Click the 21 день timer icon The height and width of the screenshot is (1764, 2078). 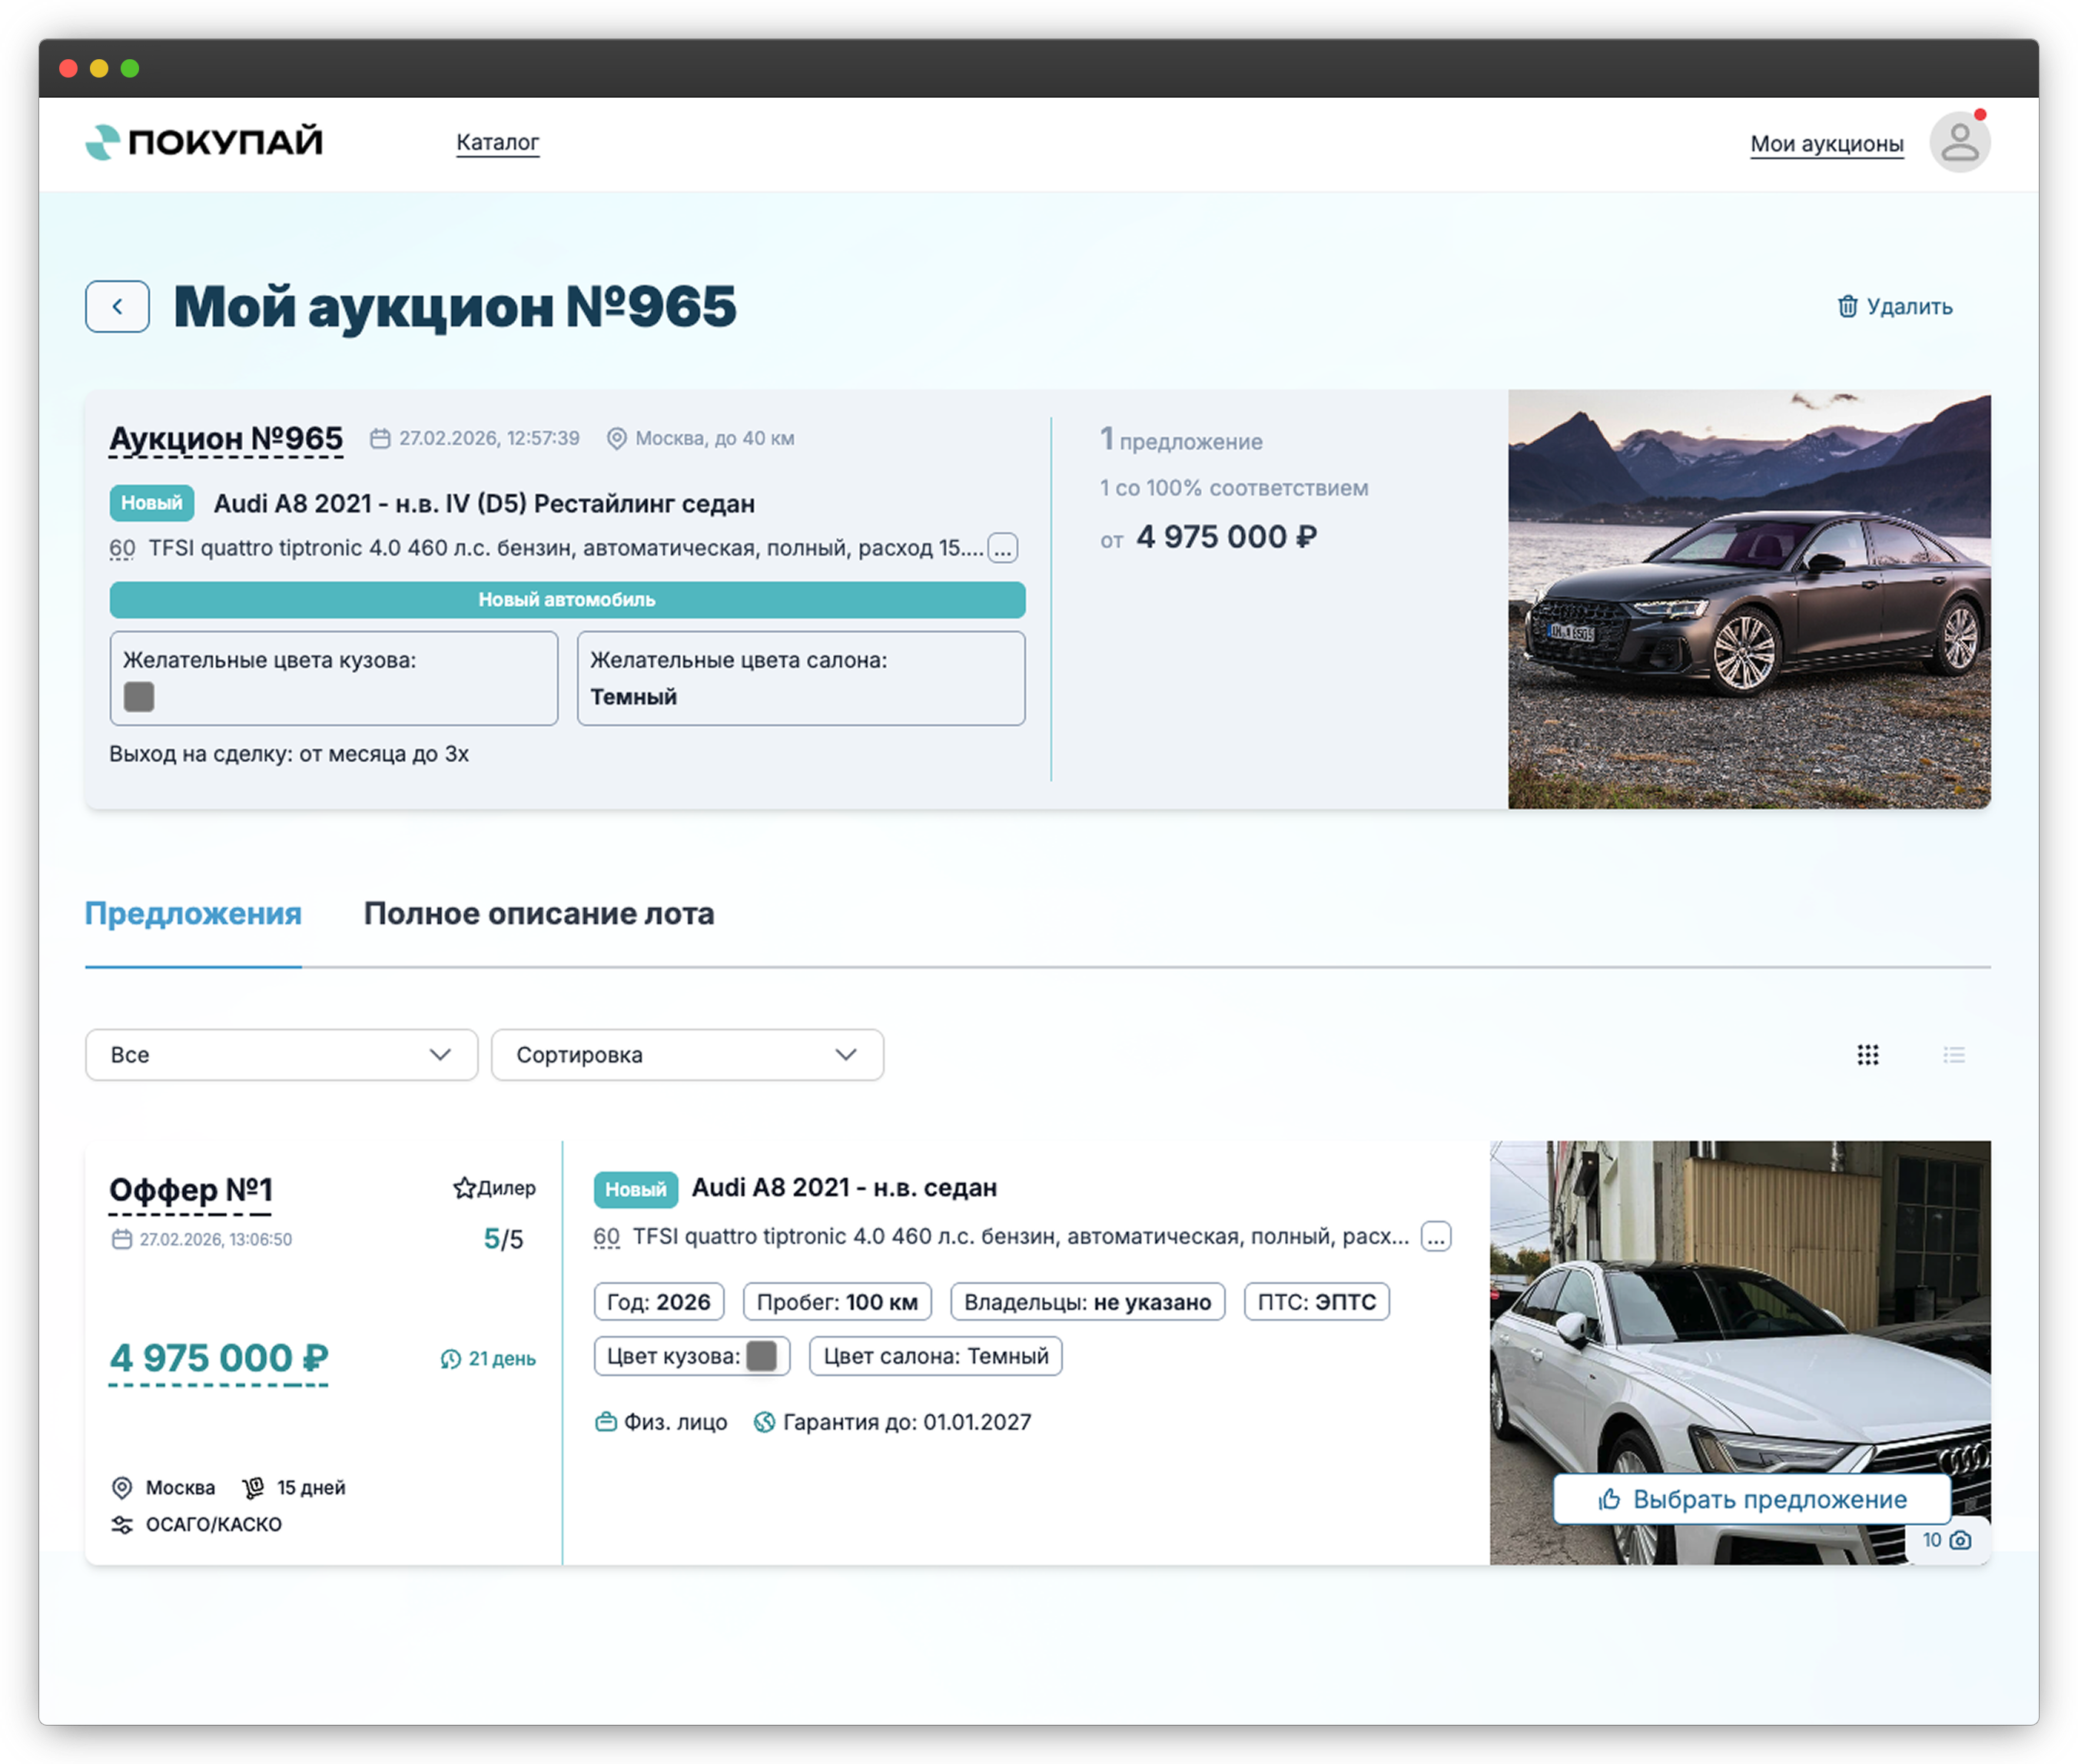point(450,1359)
